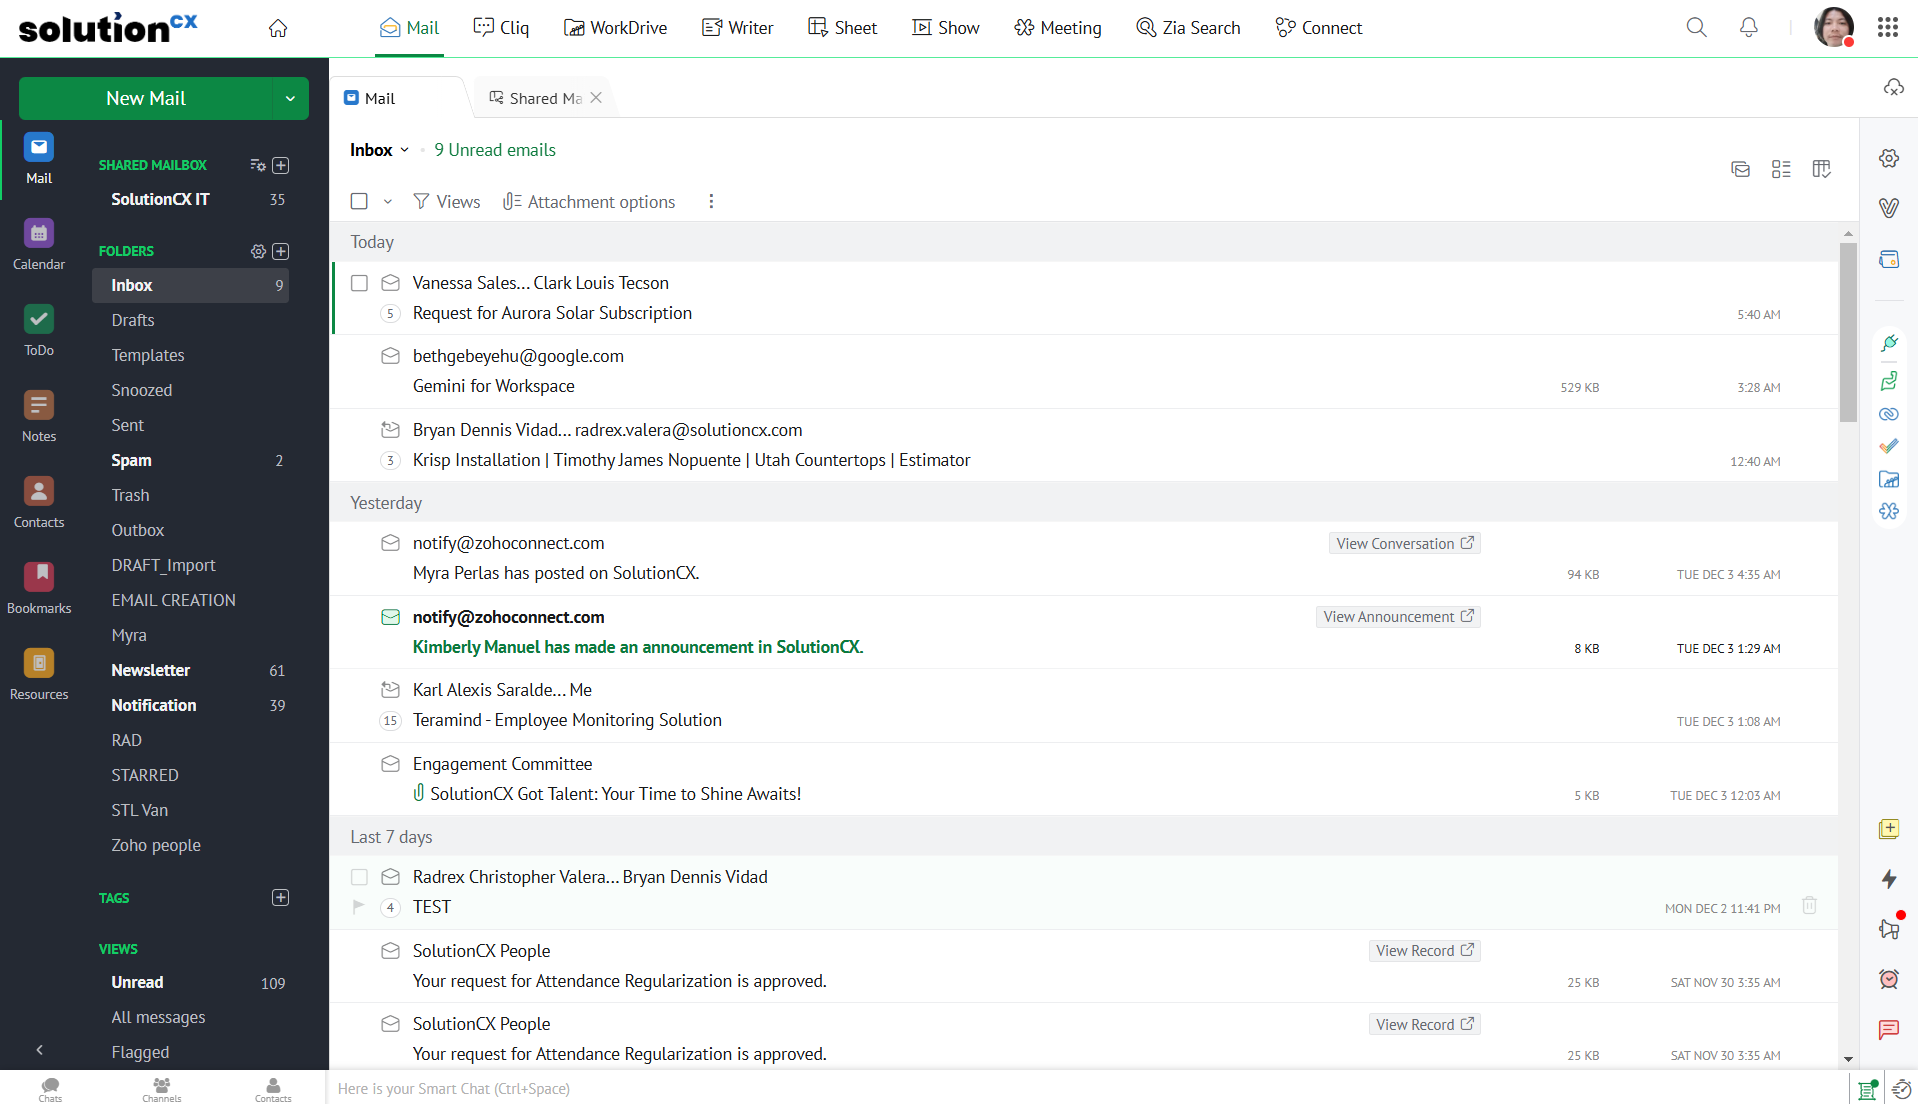Image resolution: width=1918 pixels, height=1104 pixels.
Task: Open the column layout icon
Action: click(x=1822, y=169)
